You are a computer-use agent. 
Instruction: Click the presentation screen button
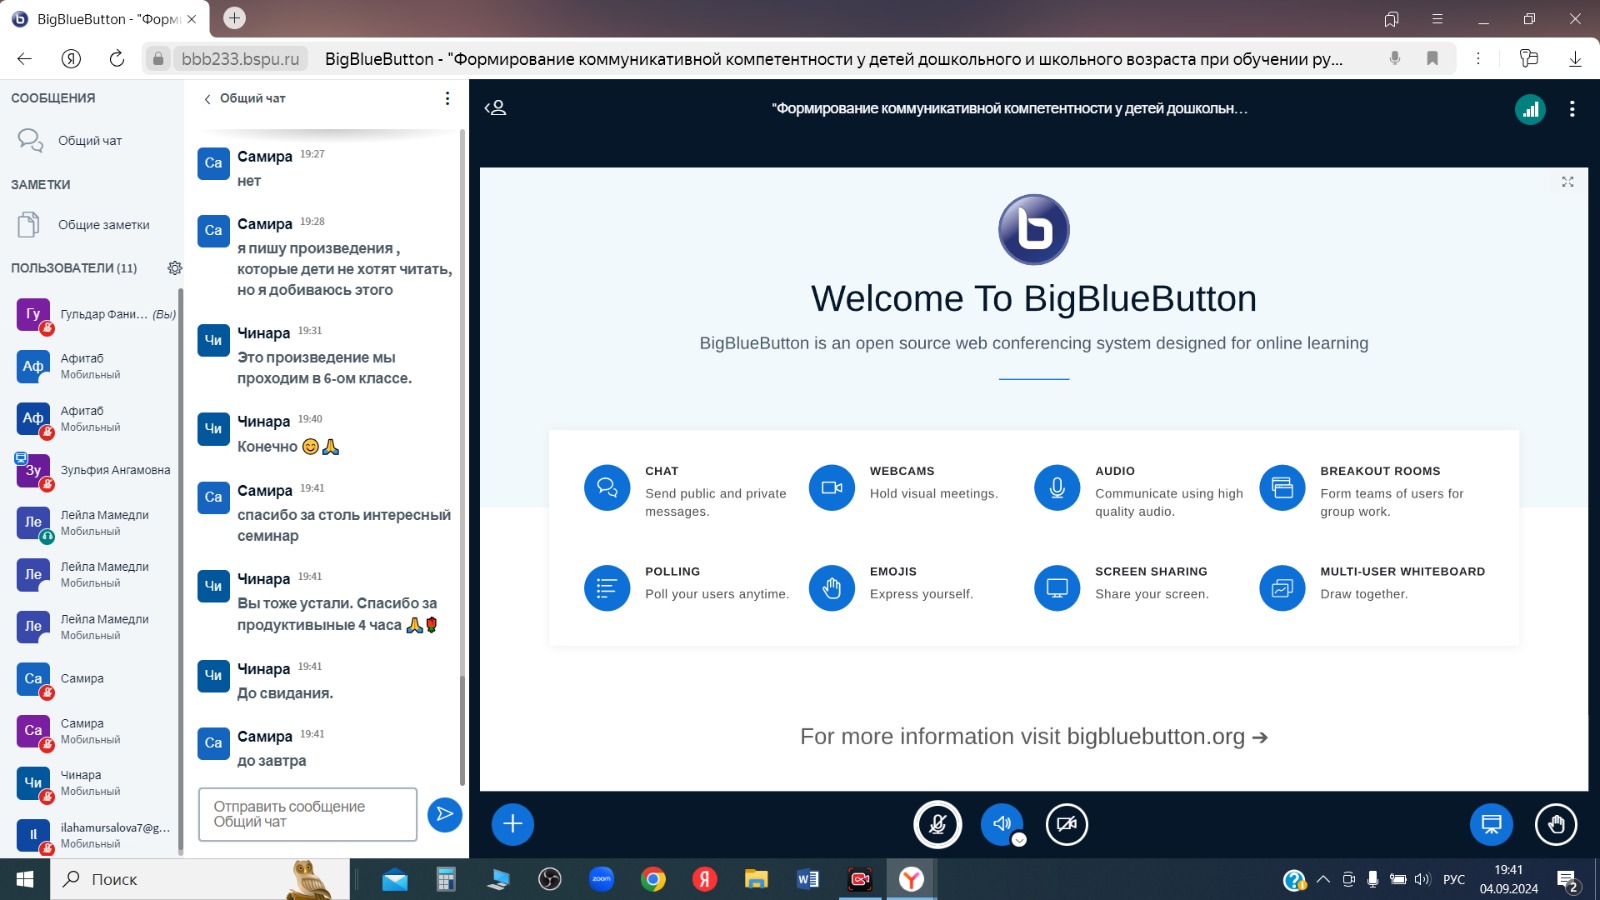(1491, 824)
